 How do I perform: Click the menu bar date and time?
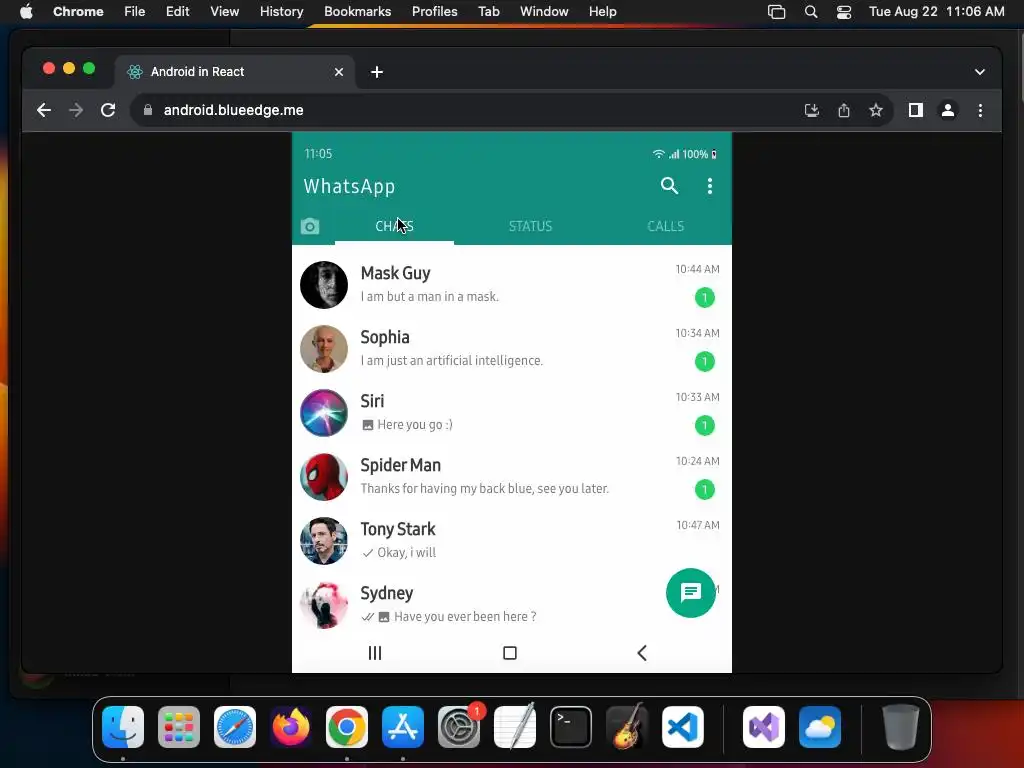[x=936, y=12]
